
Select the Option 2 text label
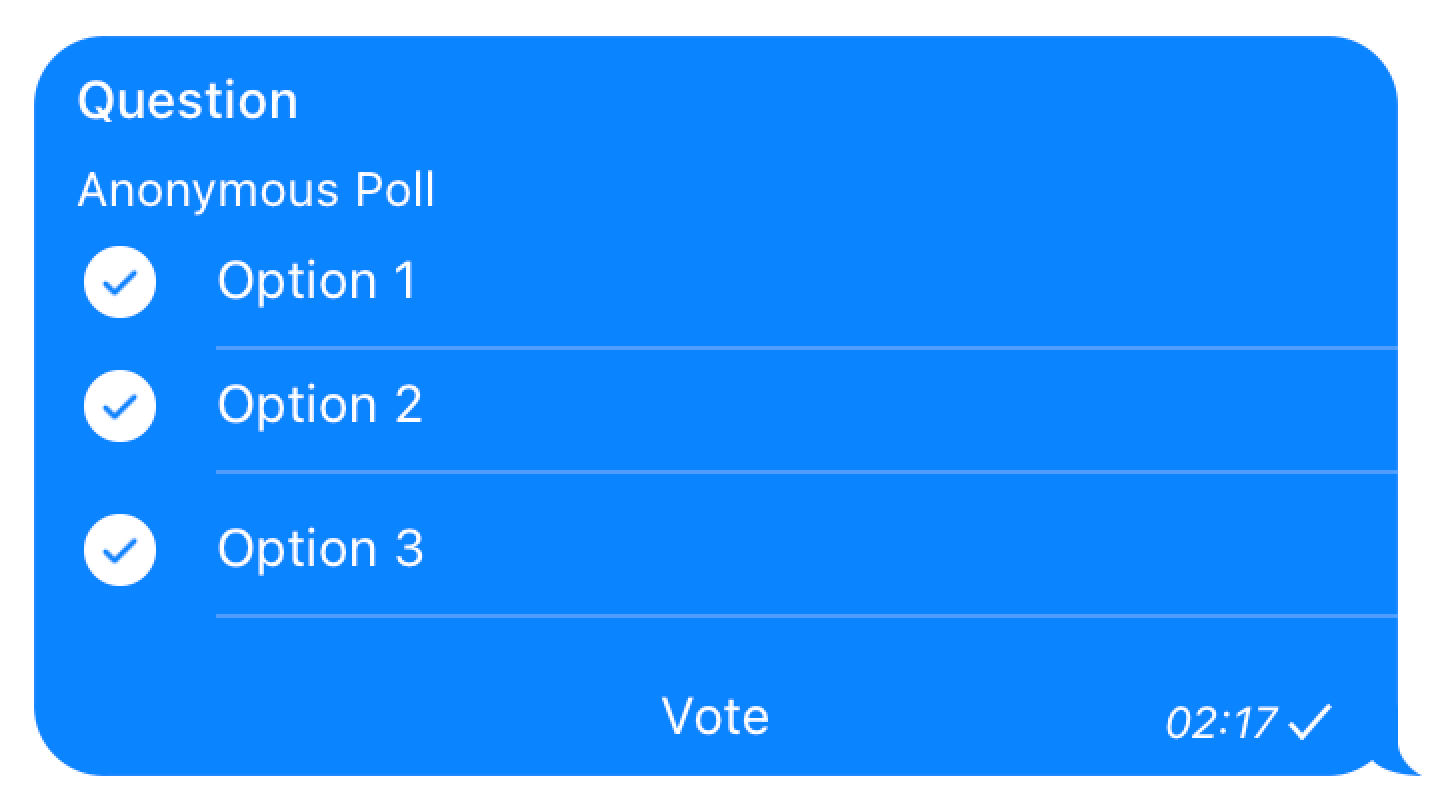pos(320,405)
